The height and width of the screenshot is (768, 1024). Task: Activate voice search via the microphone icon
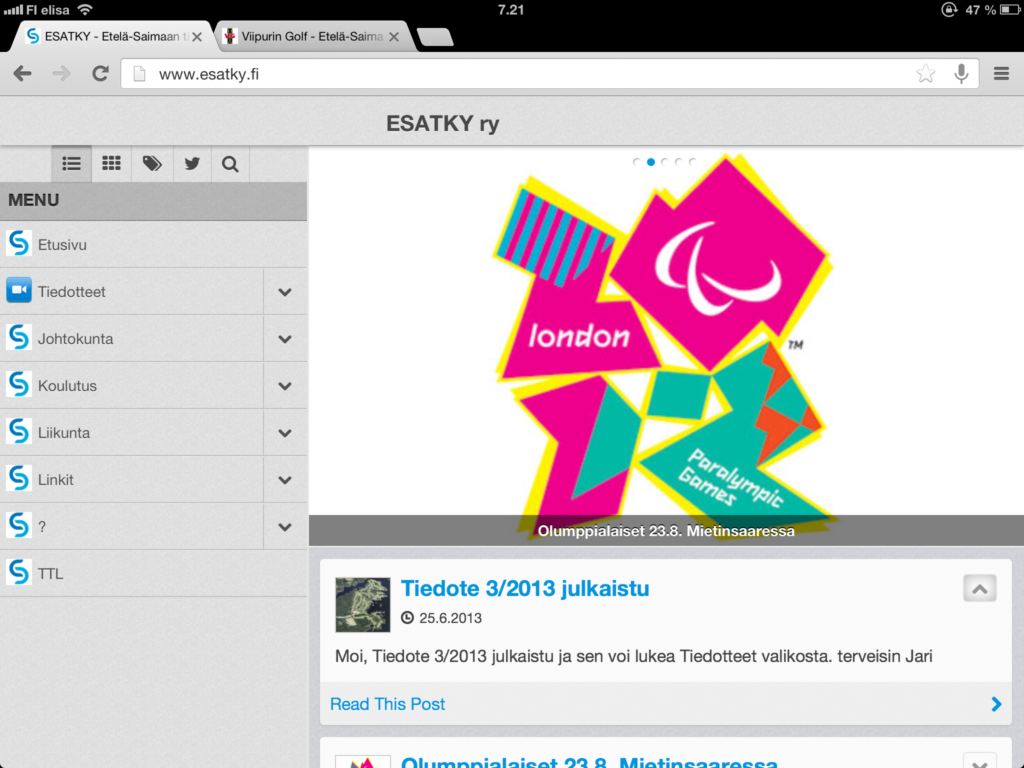pos(961,73)
